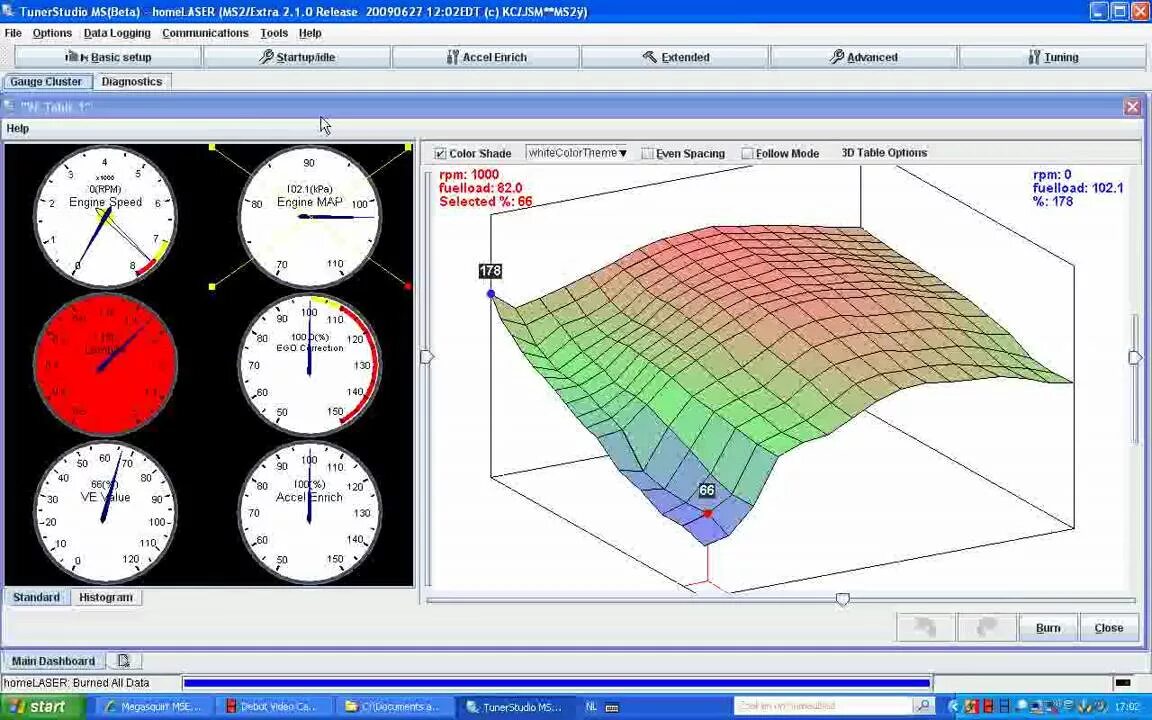Viewport: 1152px width, 720px height.
Task: Switch to the Histogram tab
Action: tap(106, 597)
